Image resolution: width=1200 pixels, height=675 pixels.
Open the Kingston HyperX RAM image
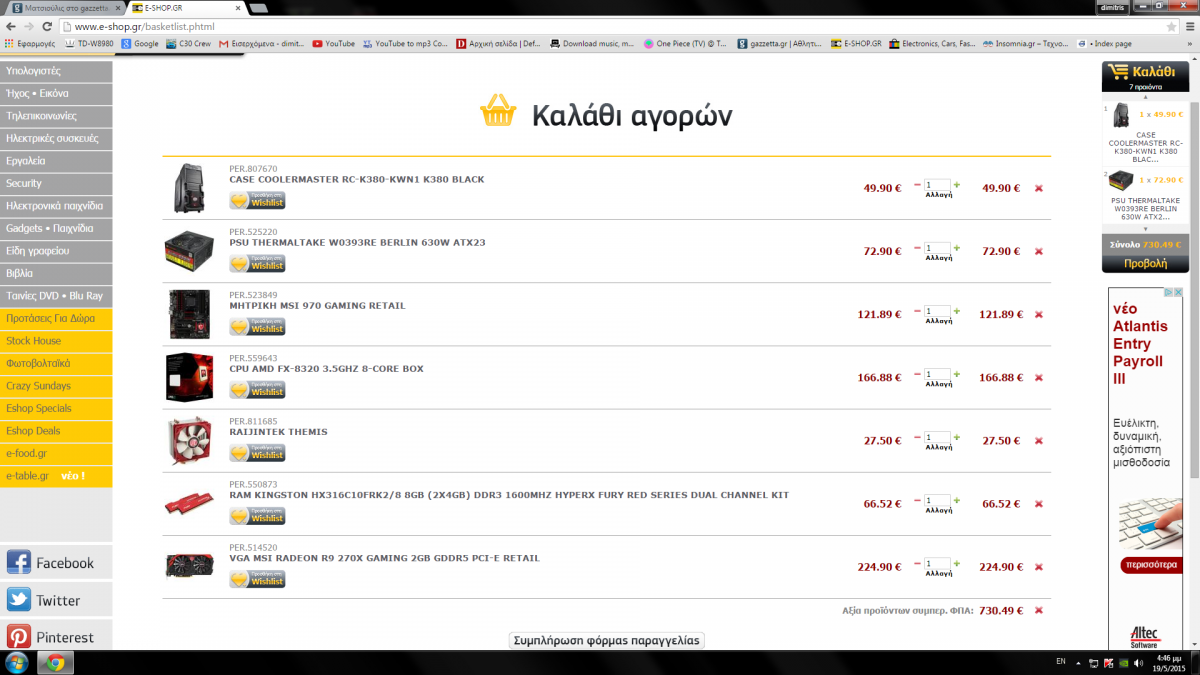[189, 504]
